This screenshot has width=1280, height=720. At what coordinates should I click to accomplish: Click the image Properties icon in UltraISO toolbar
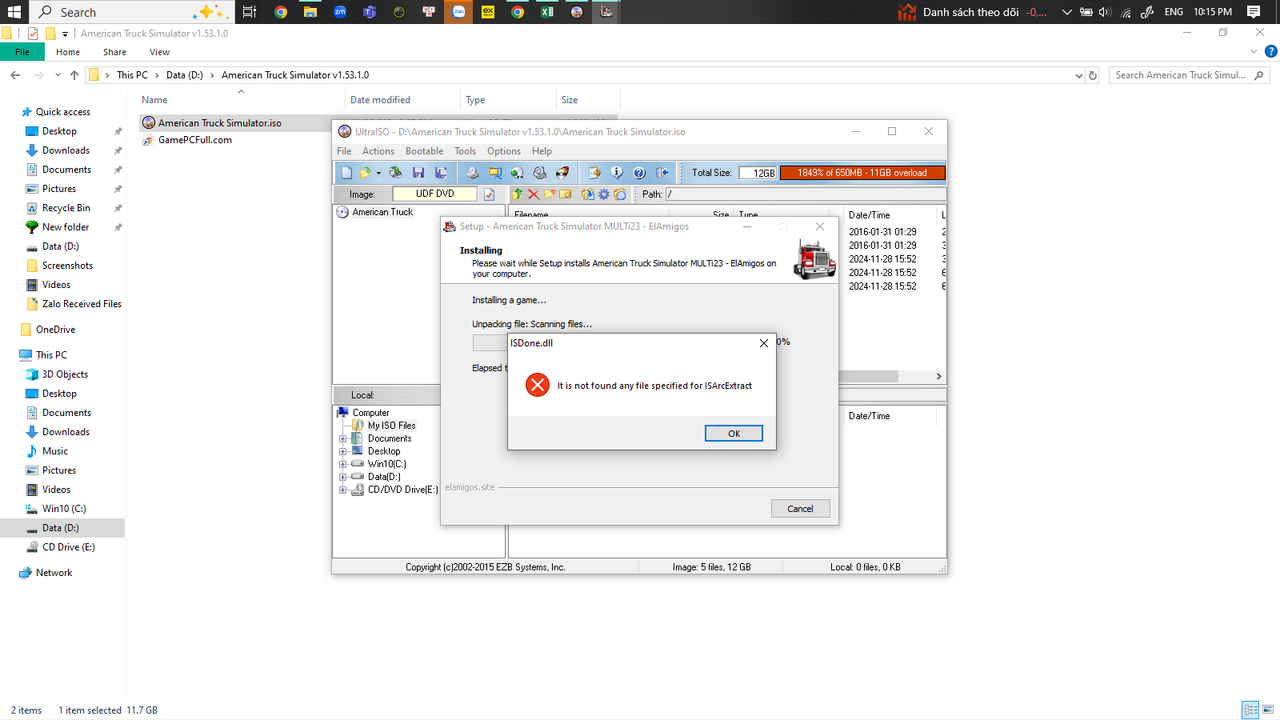[x=594, y=173]
